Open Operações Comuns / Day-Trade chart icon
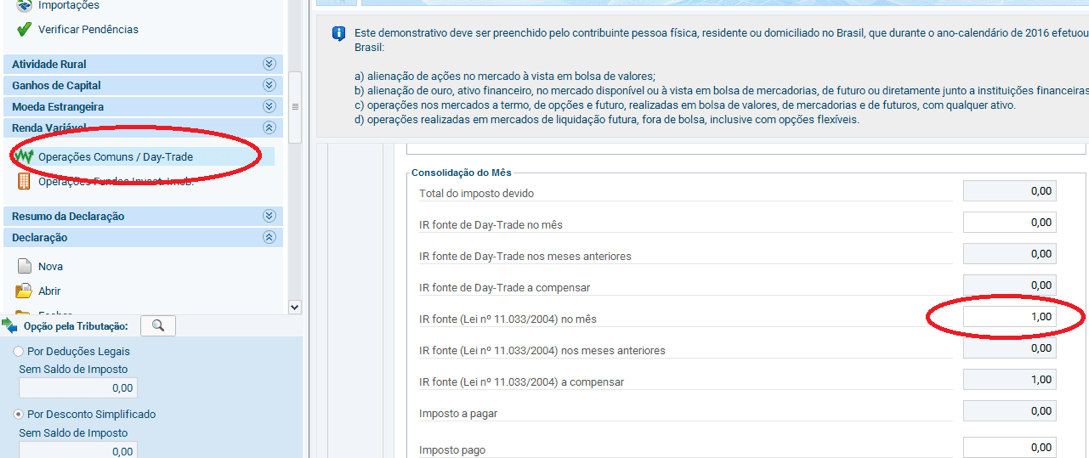 (24, 157)
